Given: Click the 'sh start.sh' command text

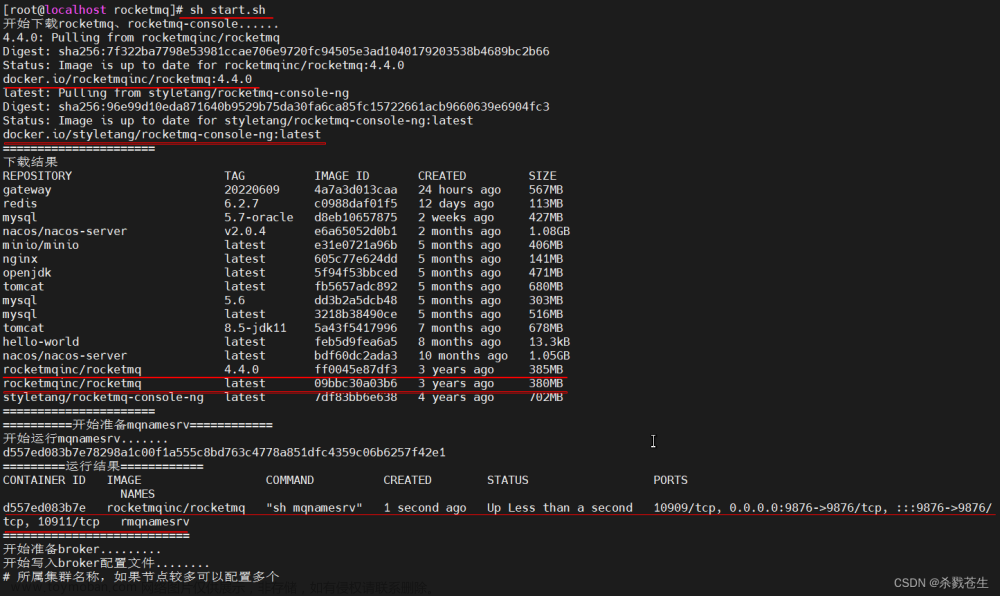Looking at the screenshot, I should pos(227,10).
